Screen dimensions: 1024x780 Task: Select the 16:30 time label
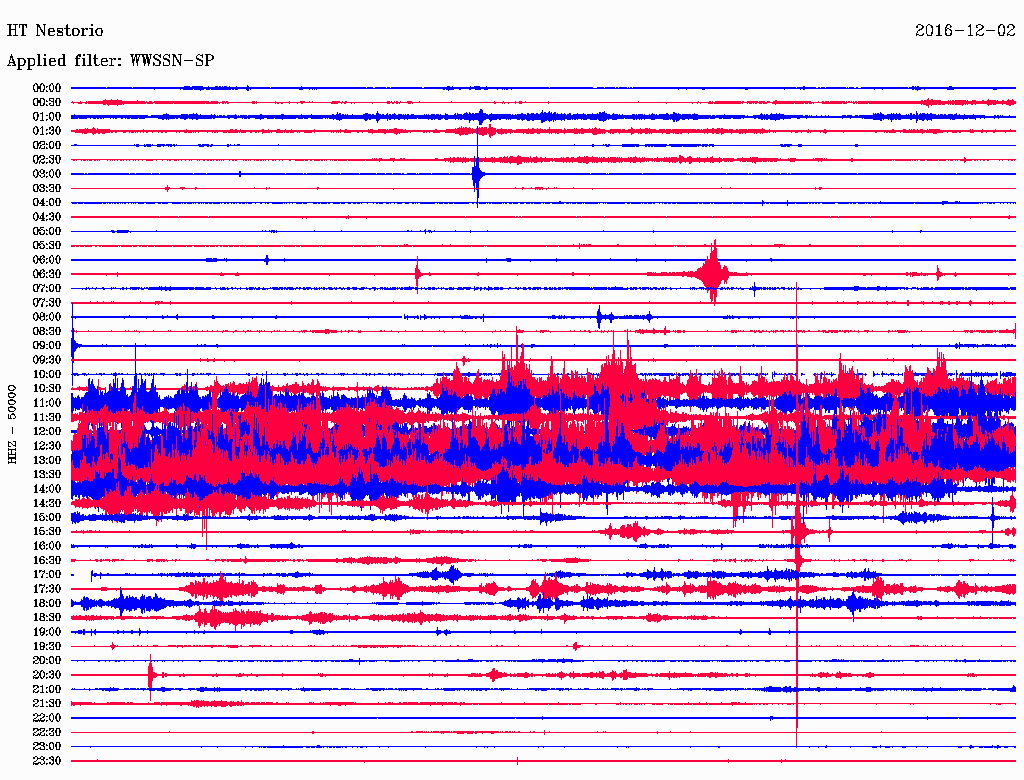[x=47, y=561]
